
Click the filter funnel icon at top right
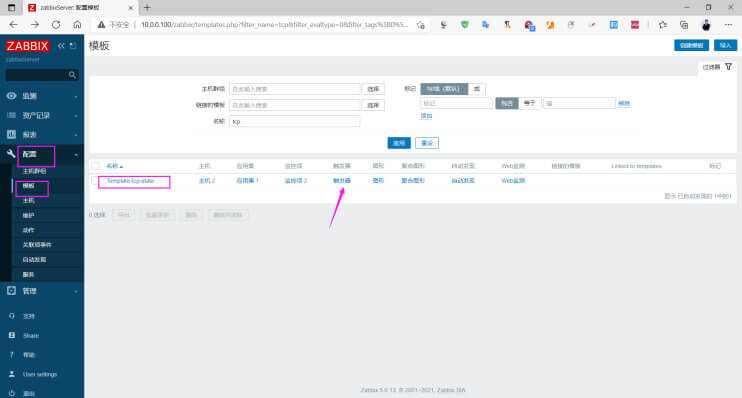(729, 67)
